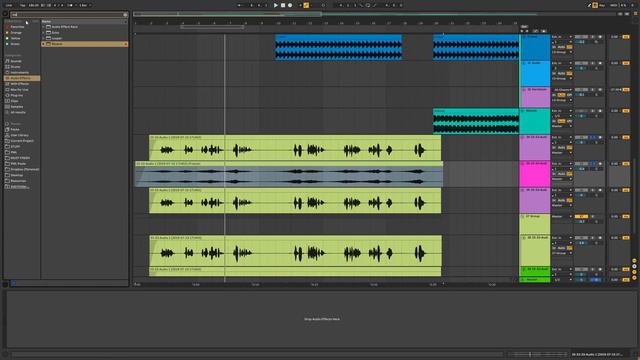
Task: Toggle the yellow Automation Arm button
Action: (x=306, y=5)
